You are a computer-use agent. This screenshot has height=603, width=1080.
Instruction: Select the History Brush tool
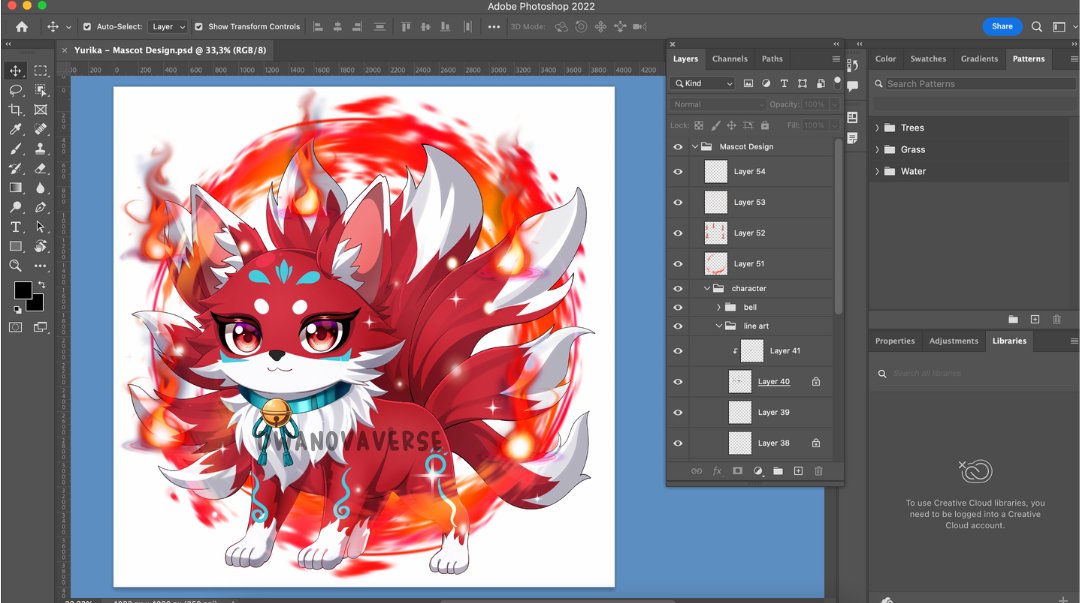(x=15, y=168)
